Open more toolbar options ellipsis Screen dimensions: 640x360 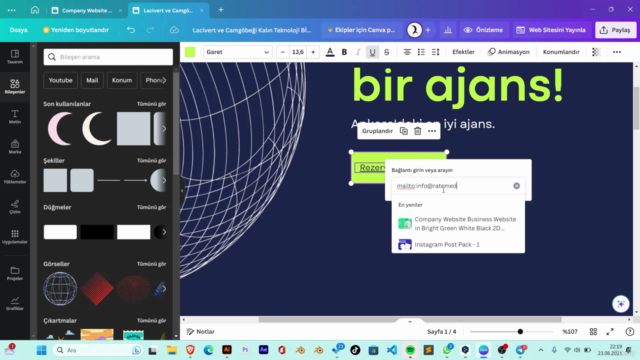[x=617, y=52]
